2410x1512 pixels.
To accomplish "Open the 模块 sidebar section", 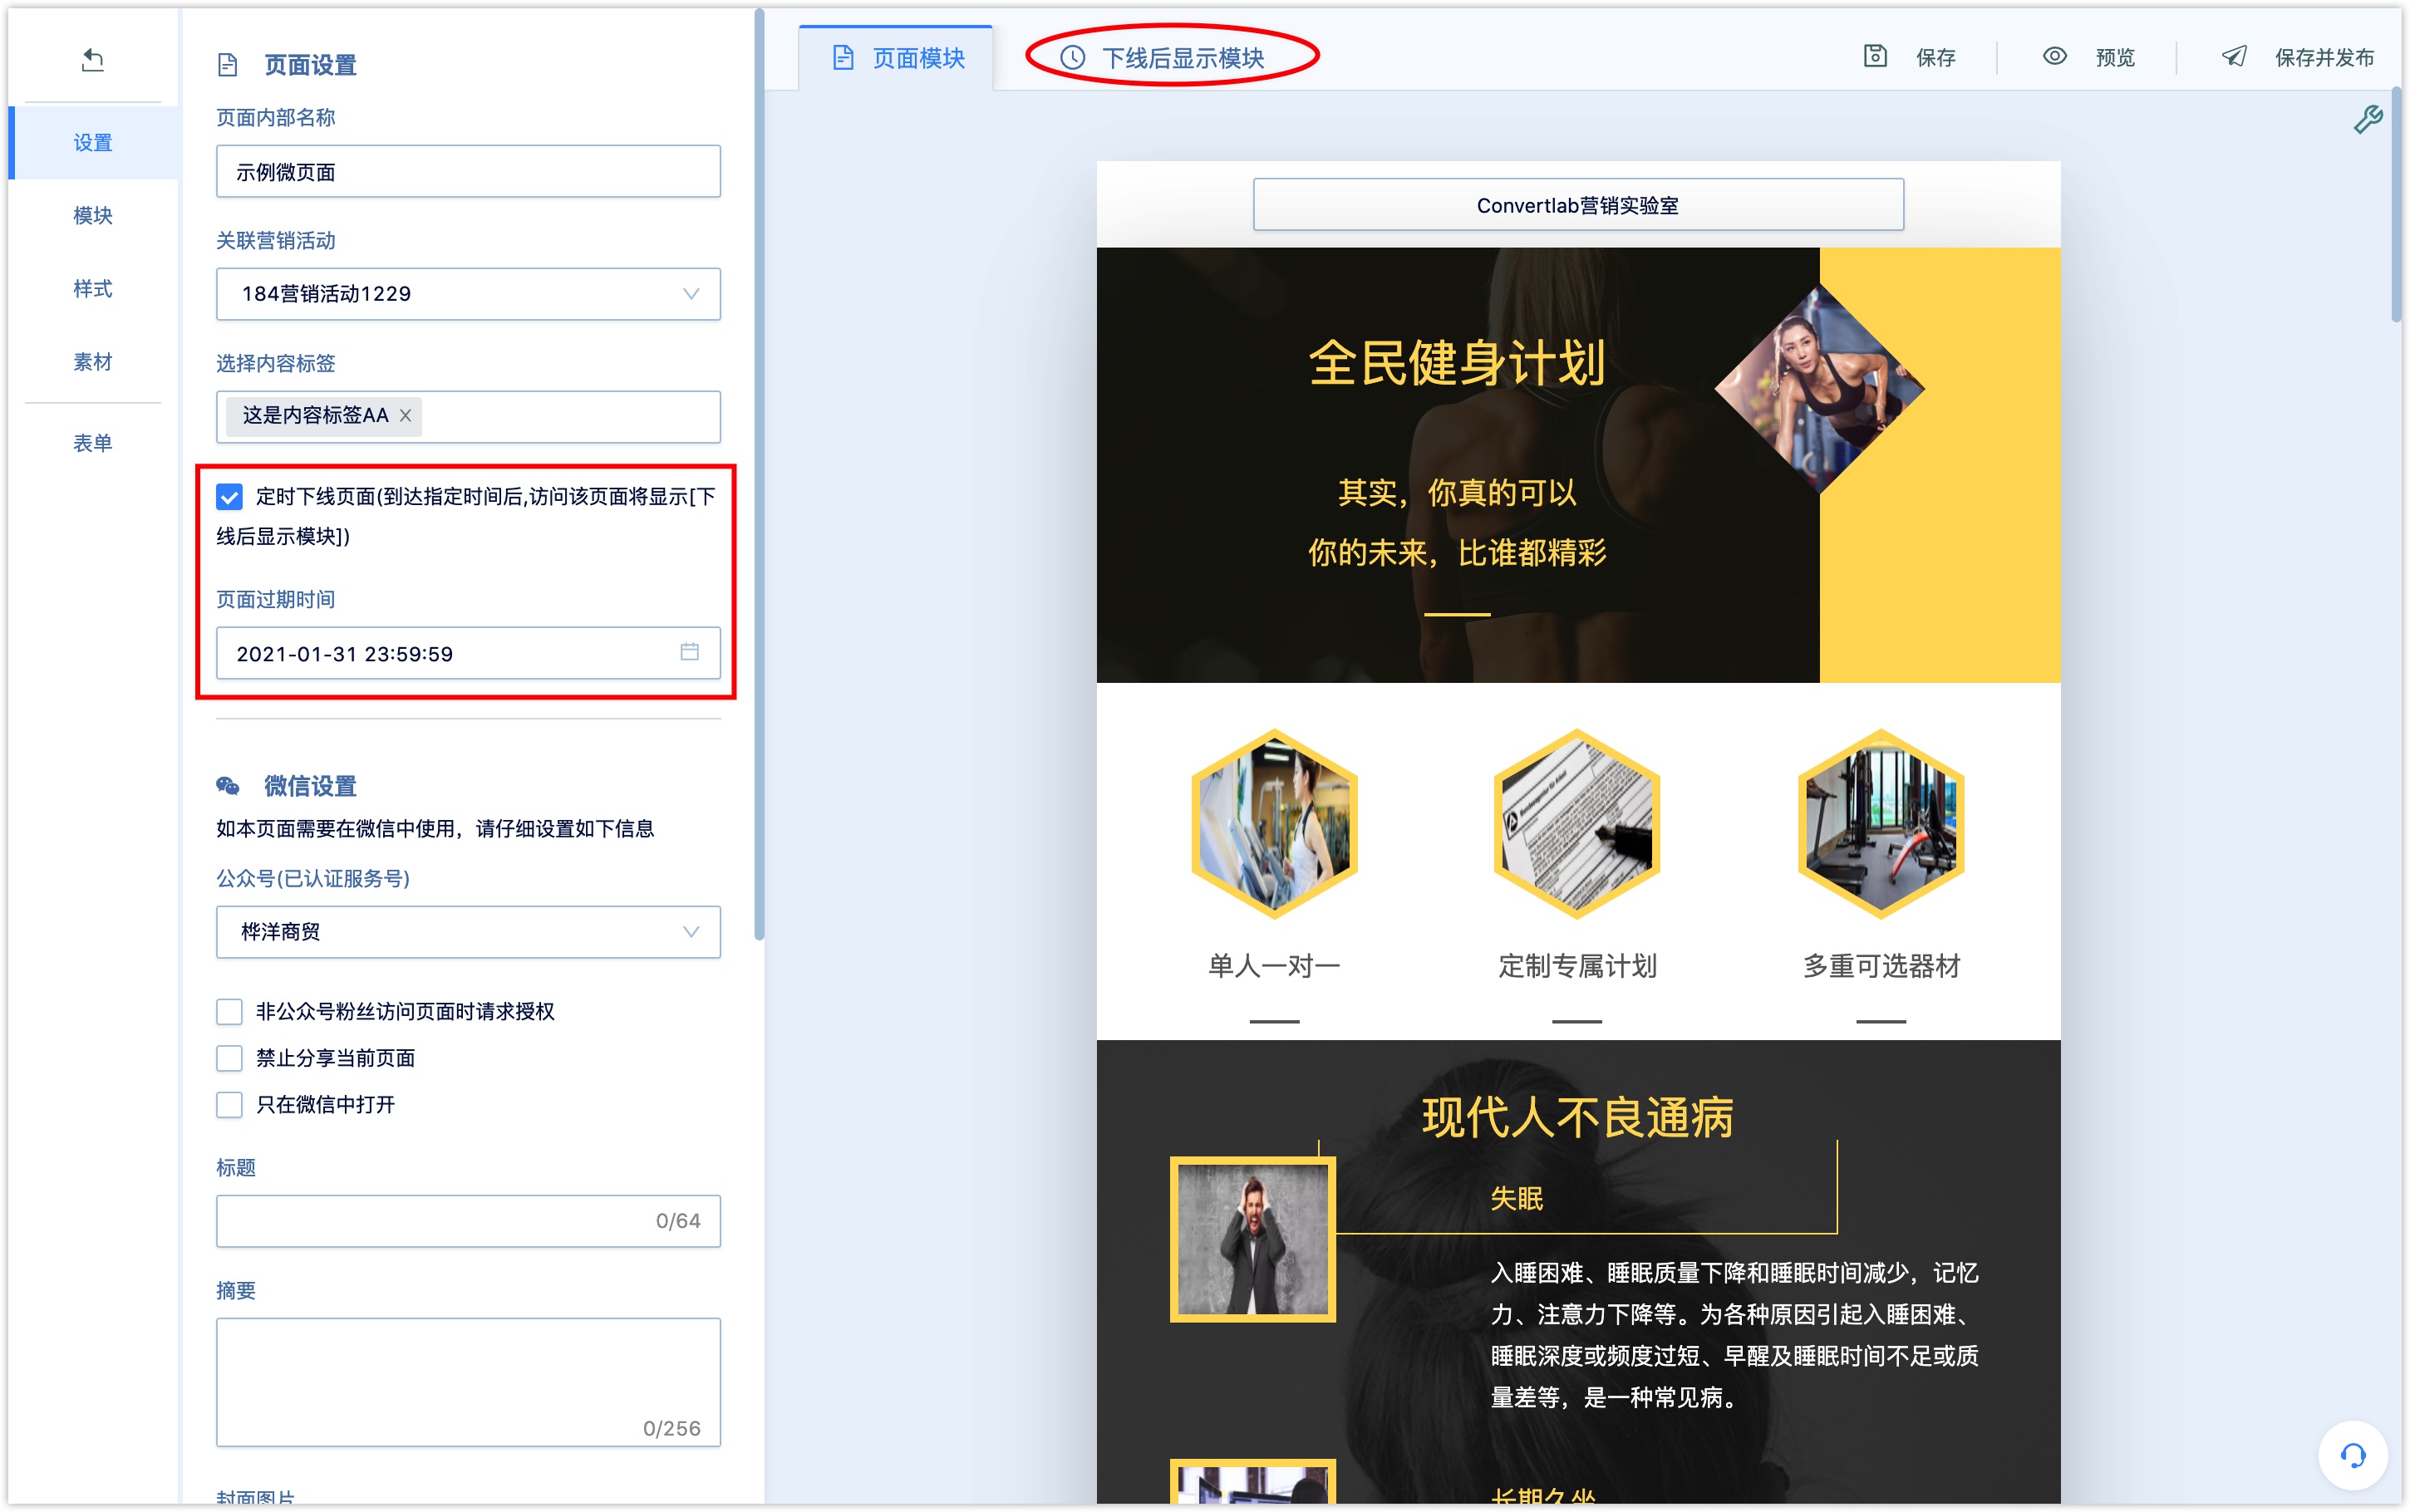I will 93,216.
